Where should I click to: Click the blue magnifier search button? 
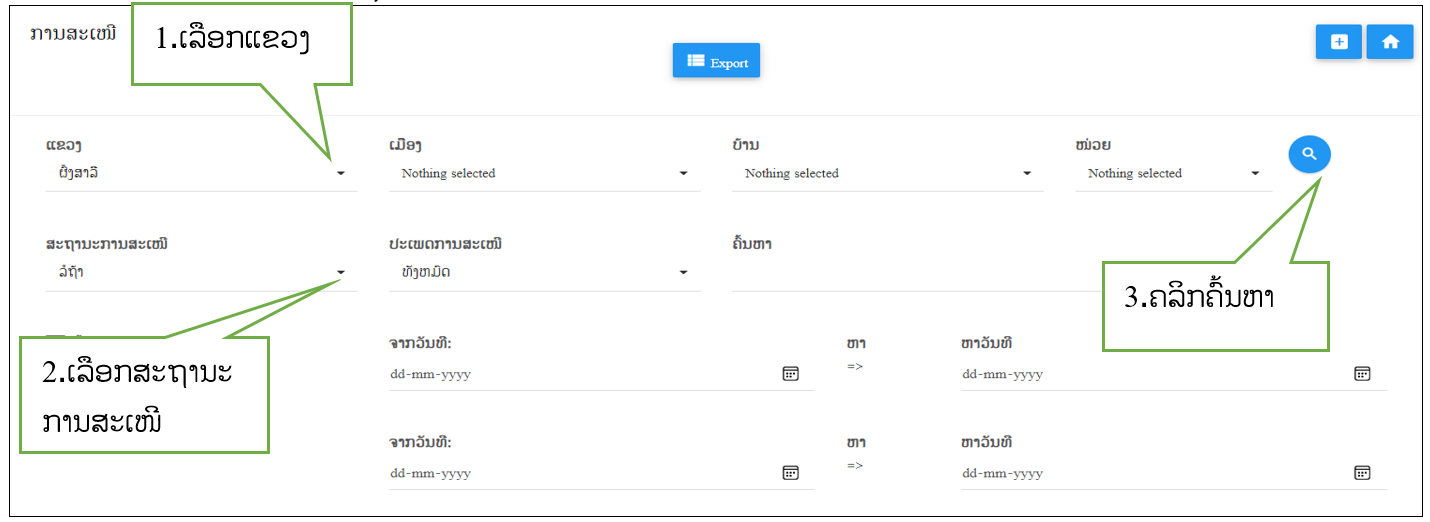click(1309, 154)
